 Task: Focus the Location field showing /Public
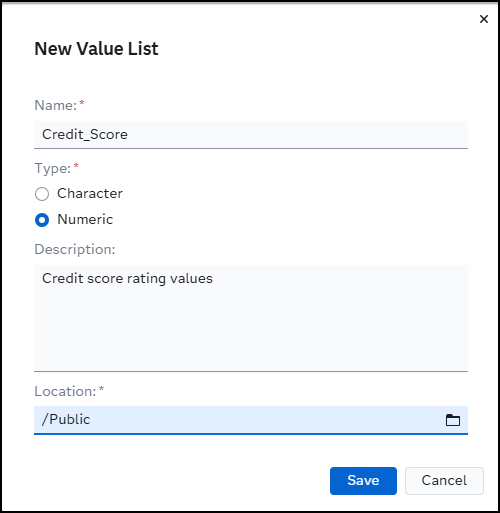pos(237,420)
